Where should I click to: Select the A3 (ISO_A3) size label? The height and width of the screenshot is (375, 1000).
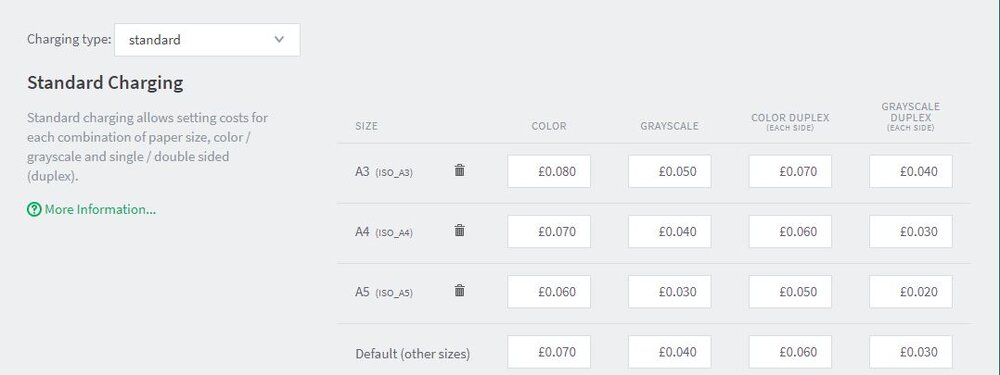pos(384,172)
